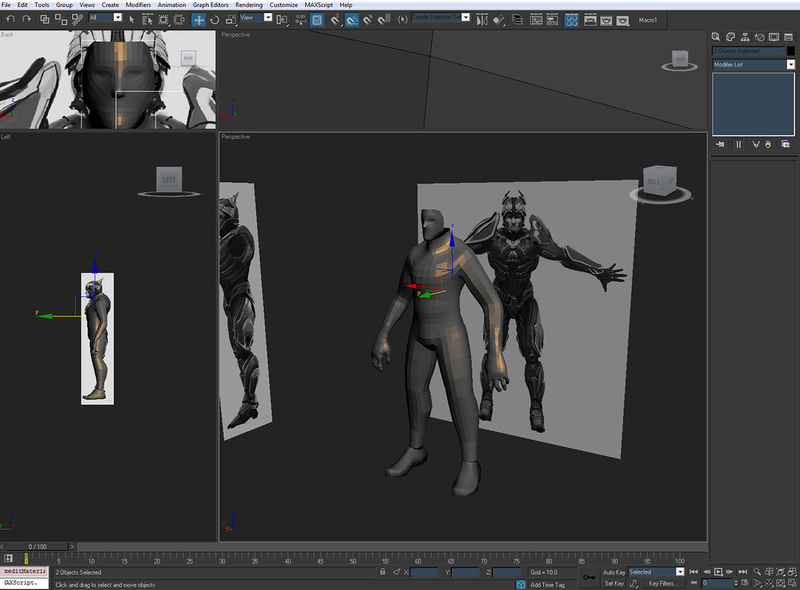The height and width of the screenshot is (590, 800).
Task: Click the ViewCube in the Left viewport
Action: [169, 181]
